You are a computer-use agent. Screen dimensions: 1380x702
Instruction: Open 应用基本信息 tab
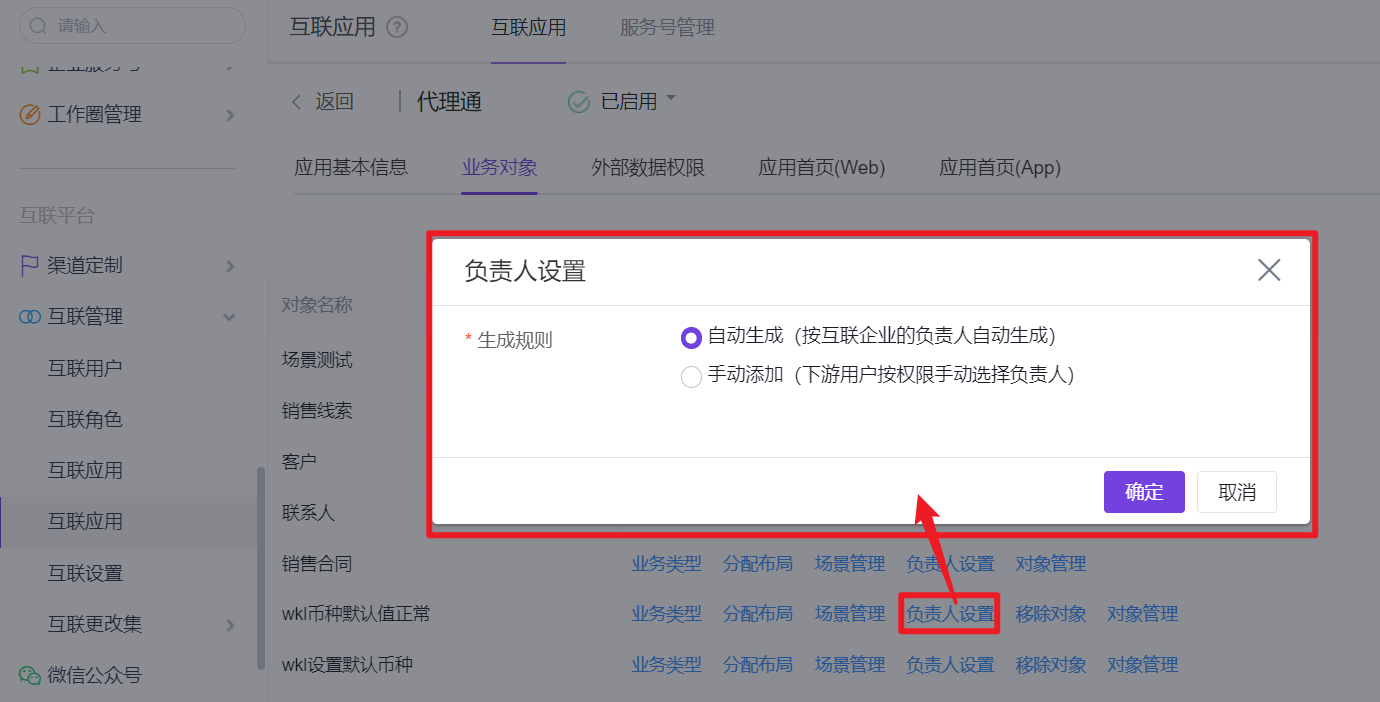tap(351, 168)
